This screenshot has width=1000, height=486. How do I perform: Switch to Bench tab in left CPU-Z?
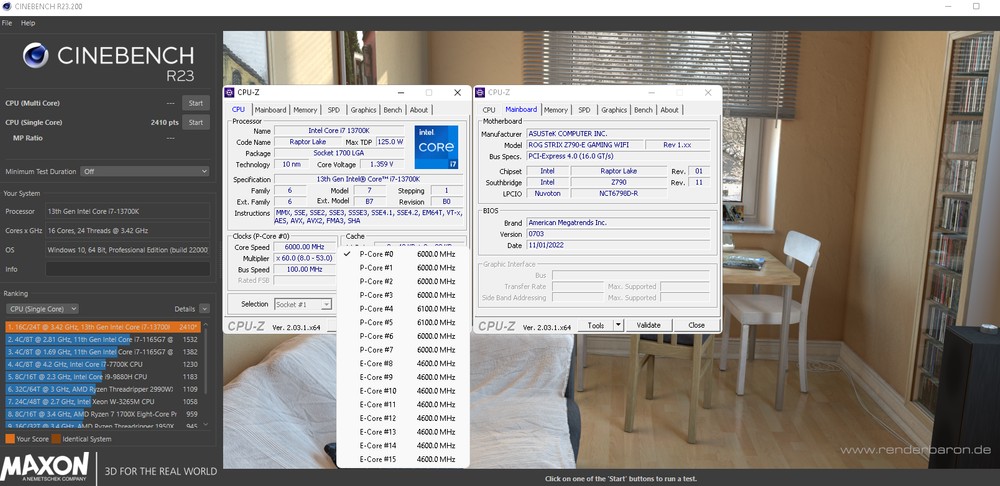click(x=393, y=110)
